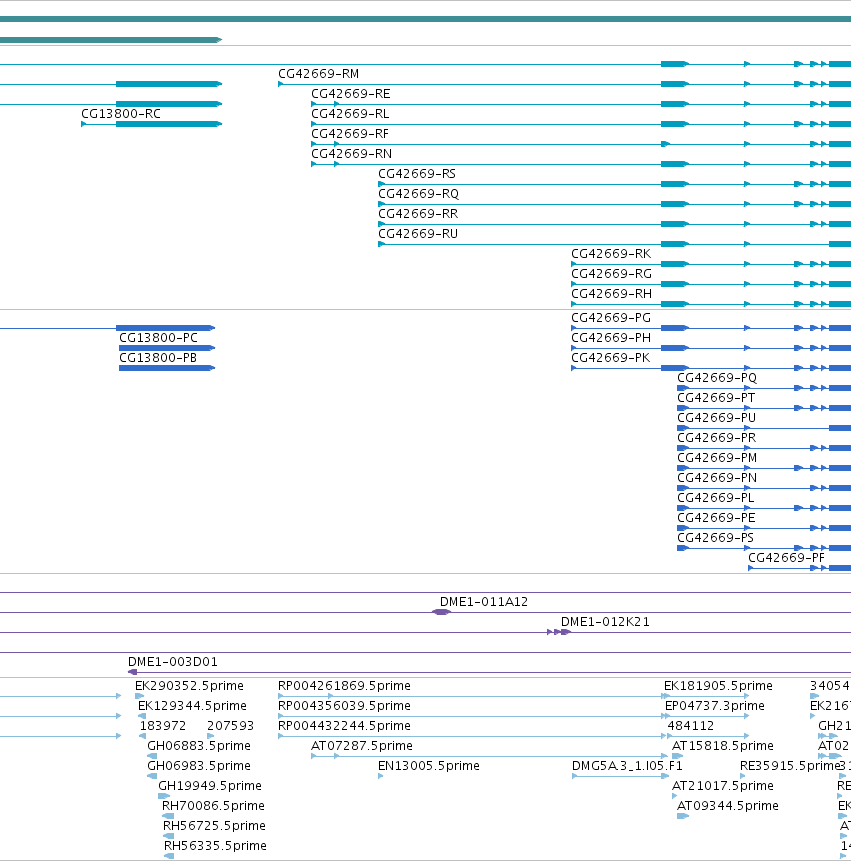This screenshot has width=851, height=861.
Task: Click the 207593 EST label
Action: tap(231, 726)
